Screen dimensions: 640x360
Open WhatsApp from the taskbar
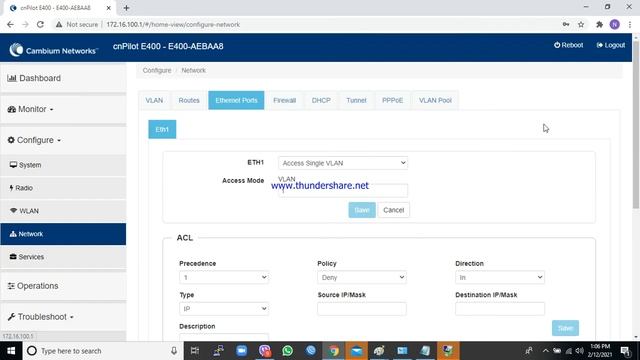tap(287, 351)
